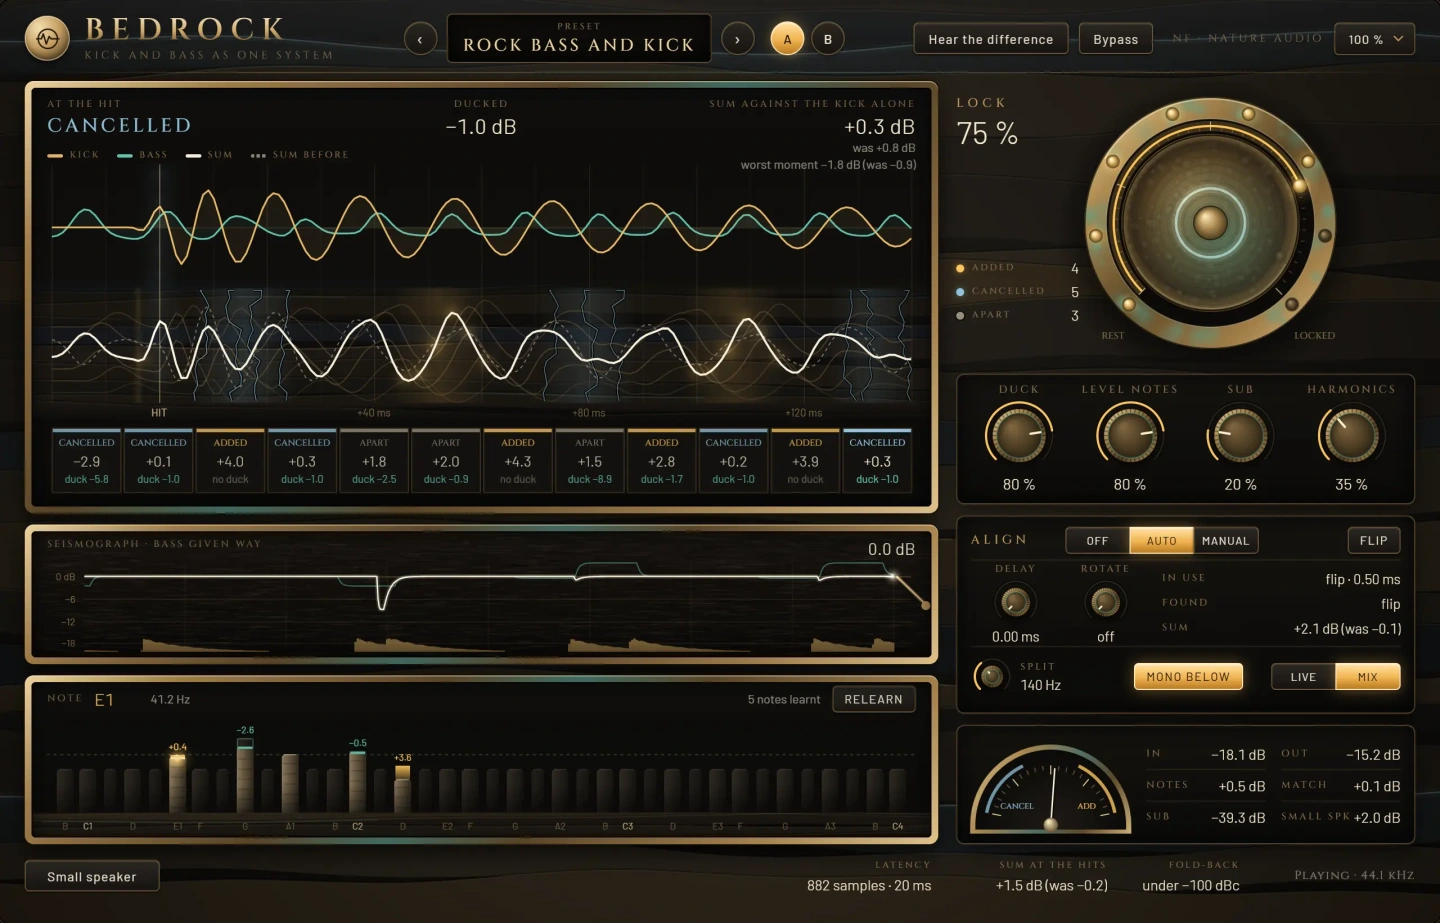Viewport: 1440px width, 923px height.
Task: Open the 100 % zoom dropdown
Action: point(1375,39)
